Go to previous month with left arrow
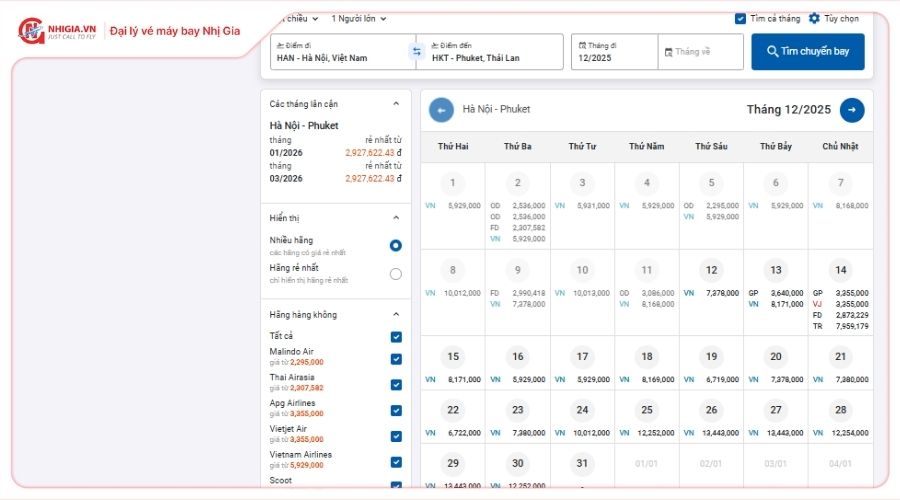 click(441, 110)
